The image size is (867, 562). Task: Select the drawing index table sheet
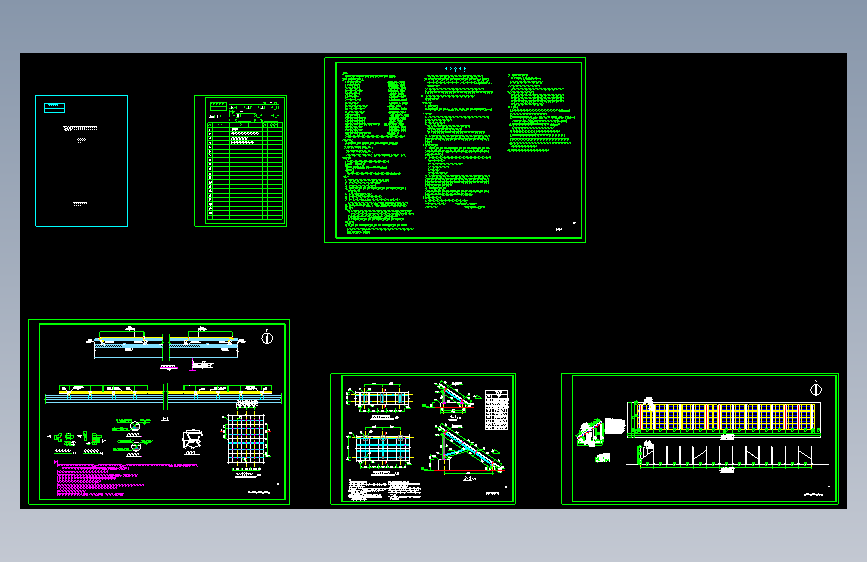point(241,161)
